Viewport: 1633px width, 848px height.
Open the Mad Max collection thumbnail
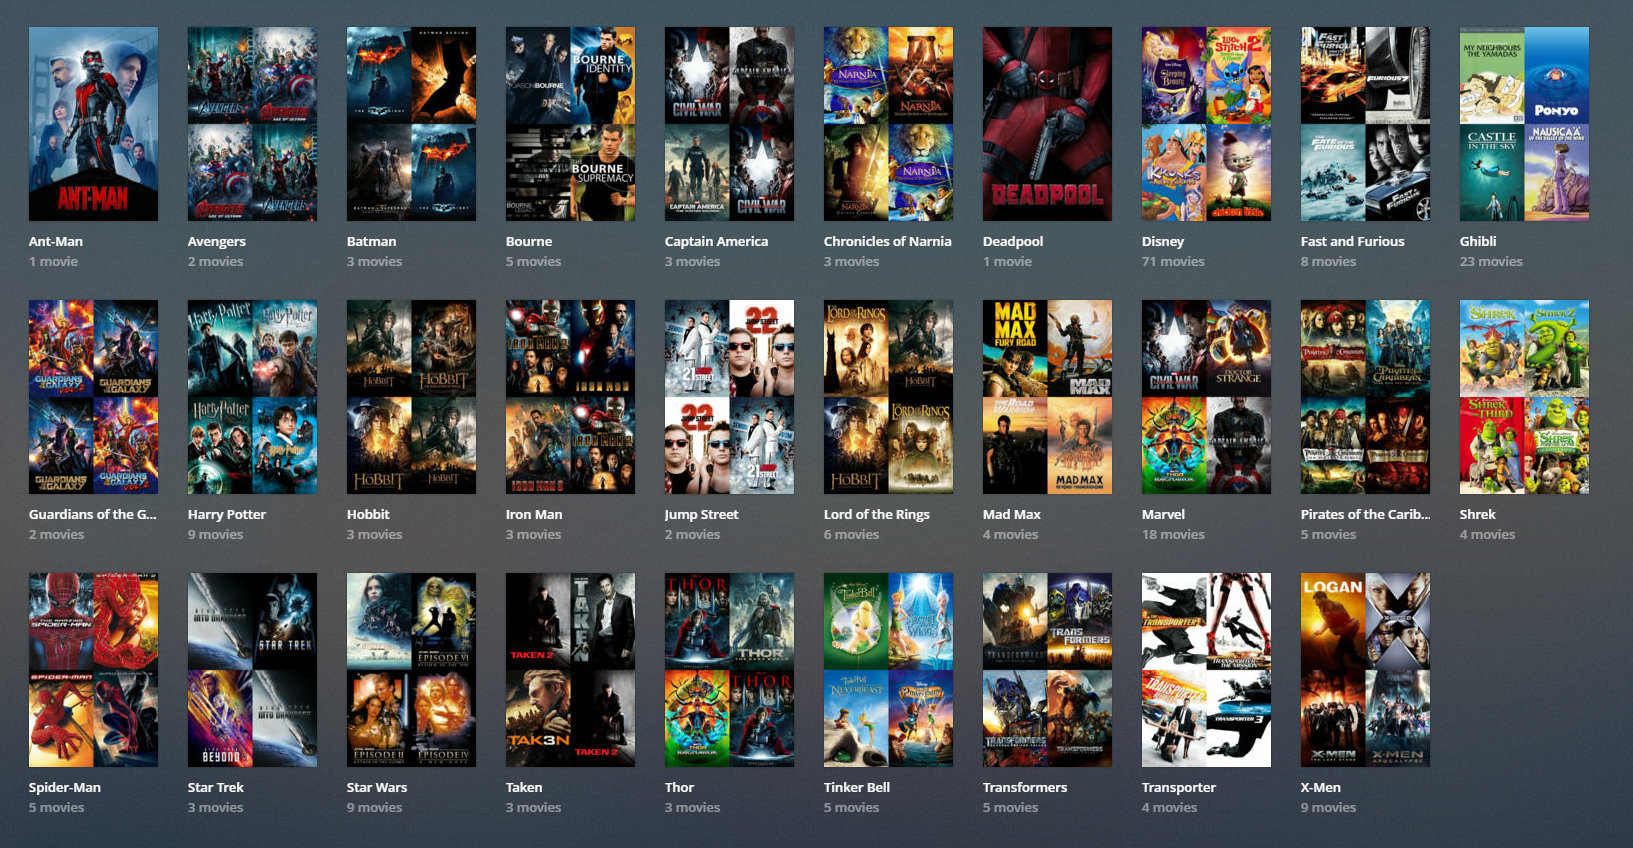click(x=1047, y=397)
